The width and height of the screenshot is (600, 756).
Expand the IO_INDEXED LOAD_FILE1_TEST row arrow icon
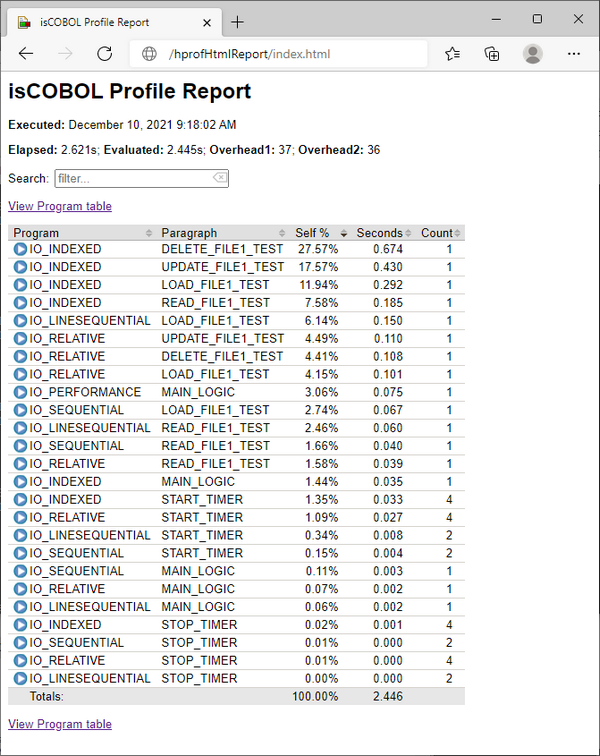point(20,284)
